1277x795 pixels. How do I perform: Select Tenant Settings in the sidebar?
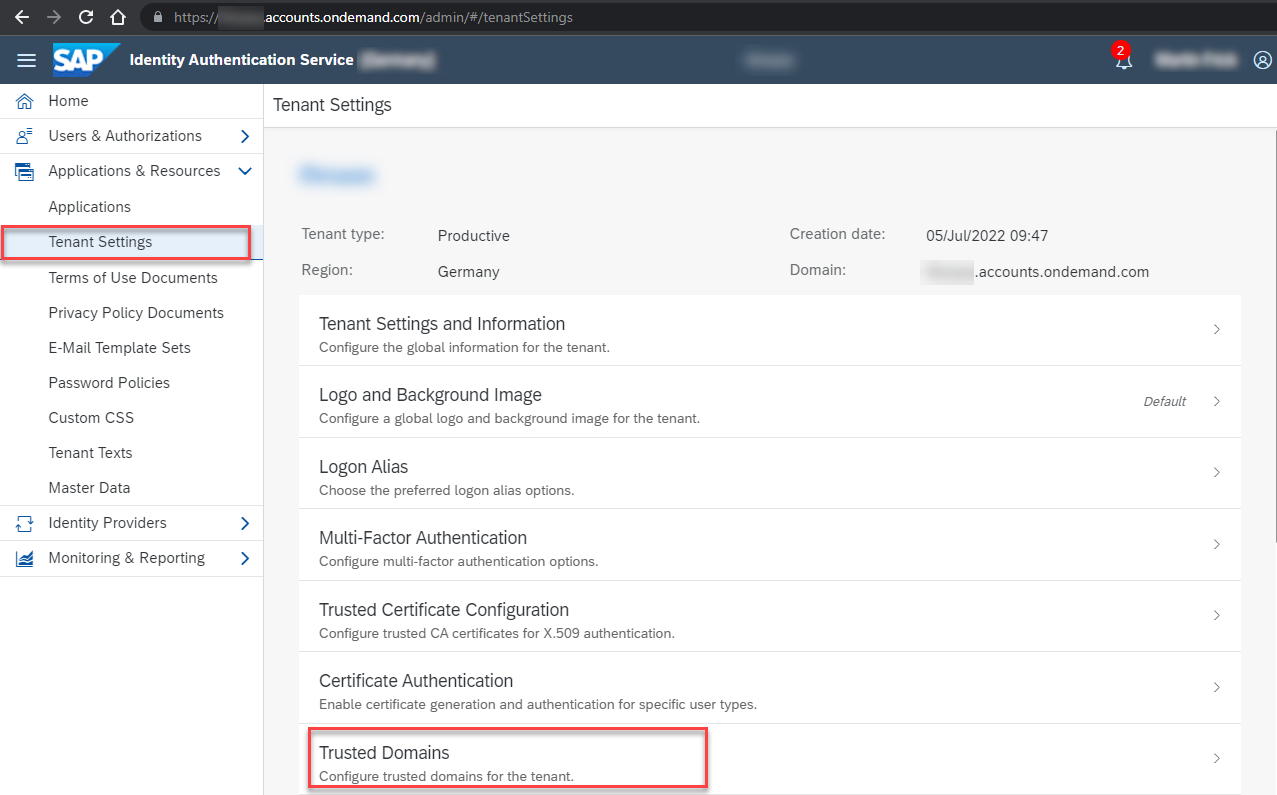point(131,242)
